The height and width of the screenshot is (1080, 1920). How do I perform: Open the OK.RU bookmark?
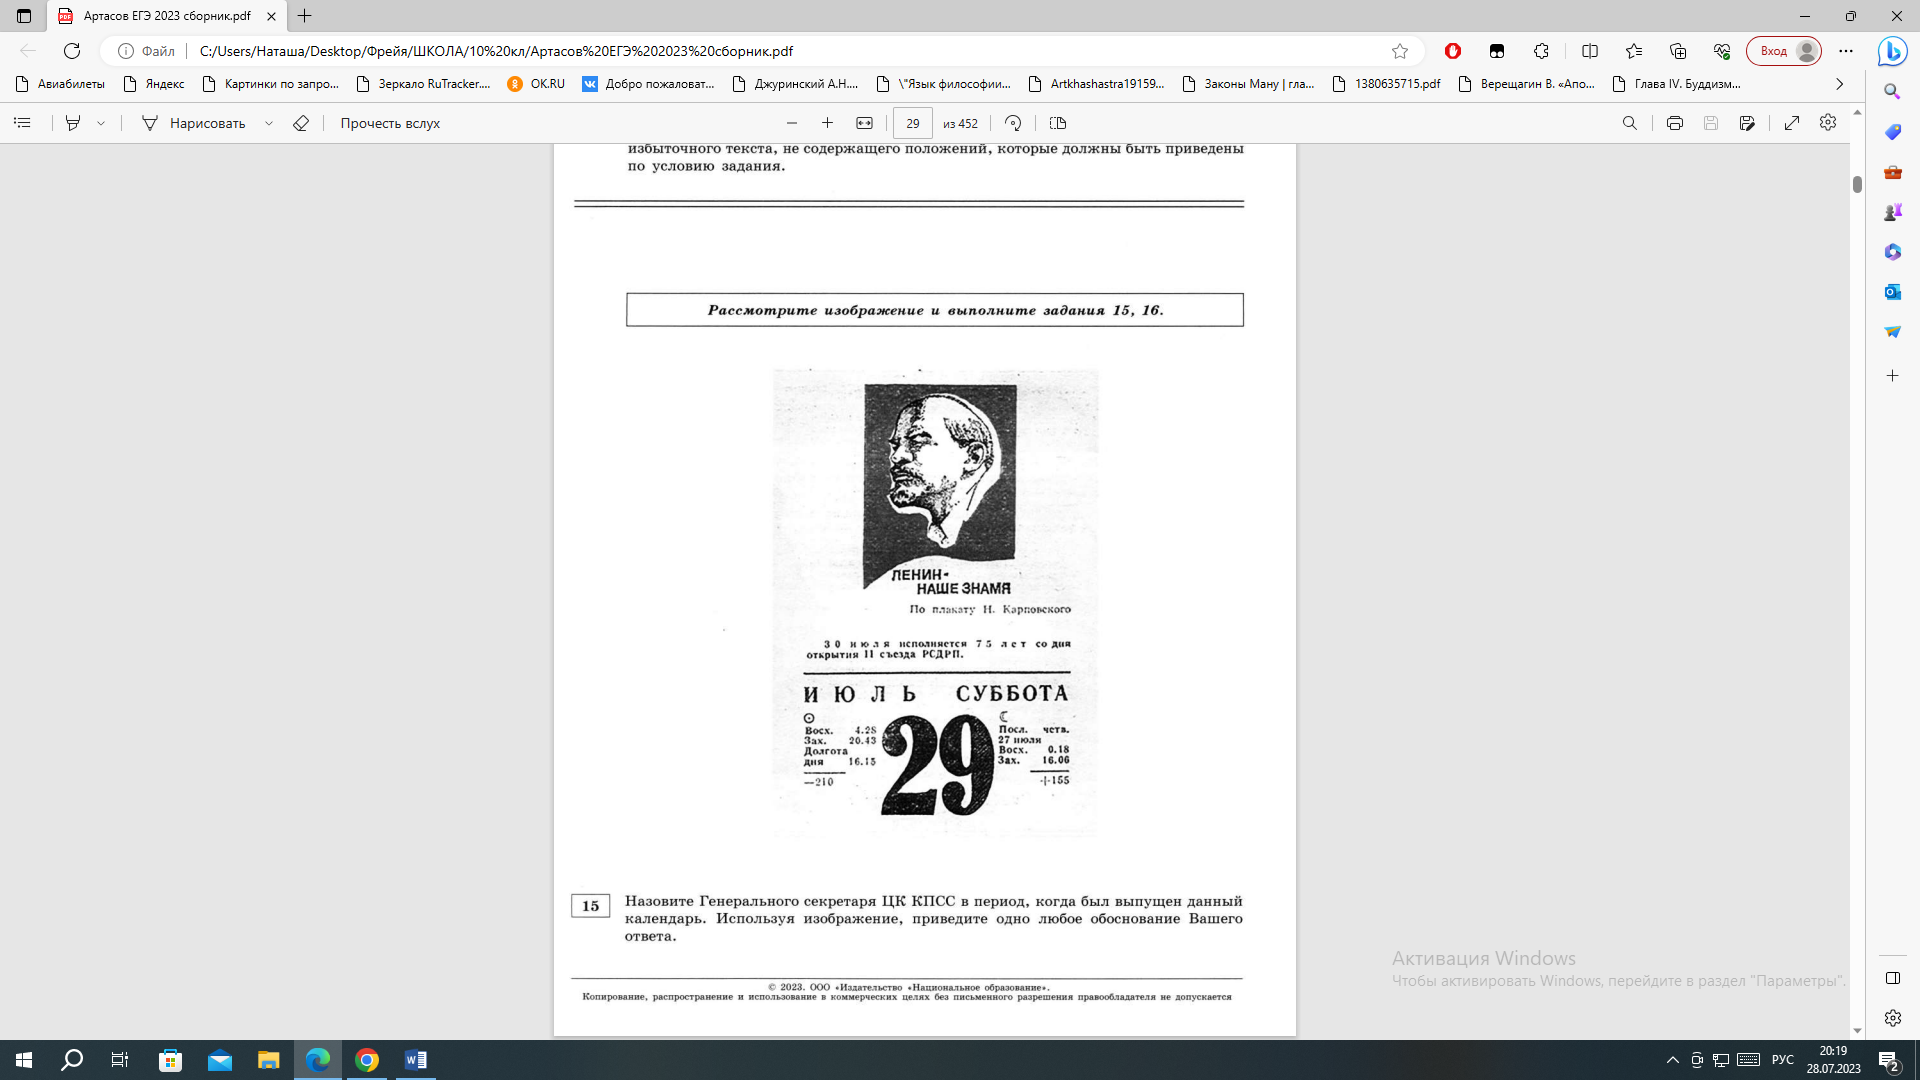pos(536,84)
